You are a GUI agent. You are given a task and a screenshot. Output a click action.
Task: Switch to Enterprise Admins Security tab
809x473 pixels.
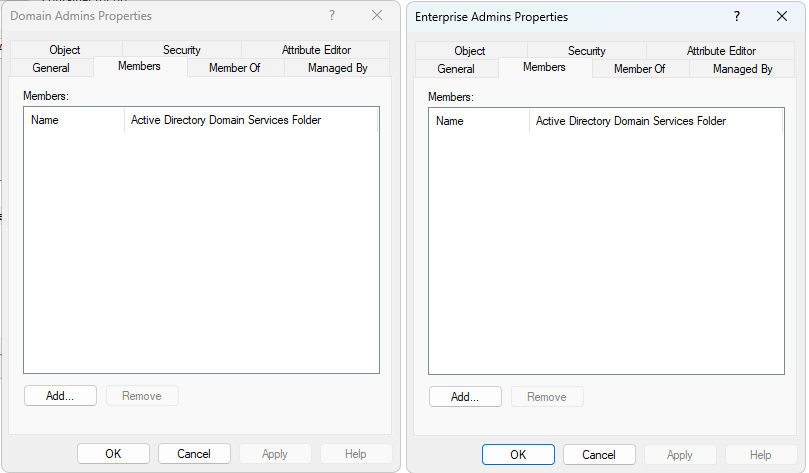(587, 51)
